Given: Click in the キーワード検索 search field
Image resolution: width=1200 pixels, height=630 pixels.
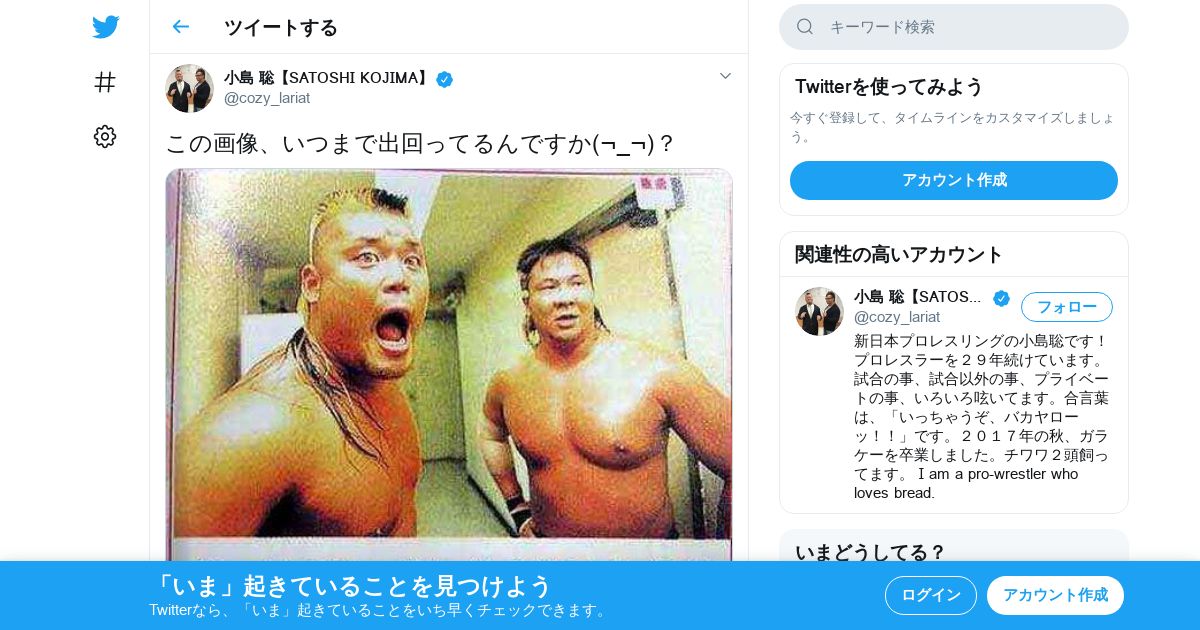Looking at the screenshot, I should tap(954, 27).
